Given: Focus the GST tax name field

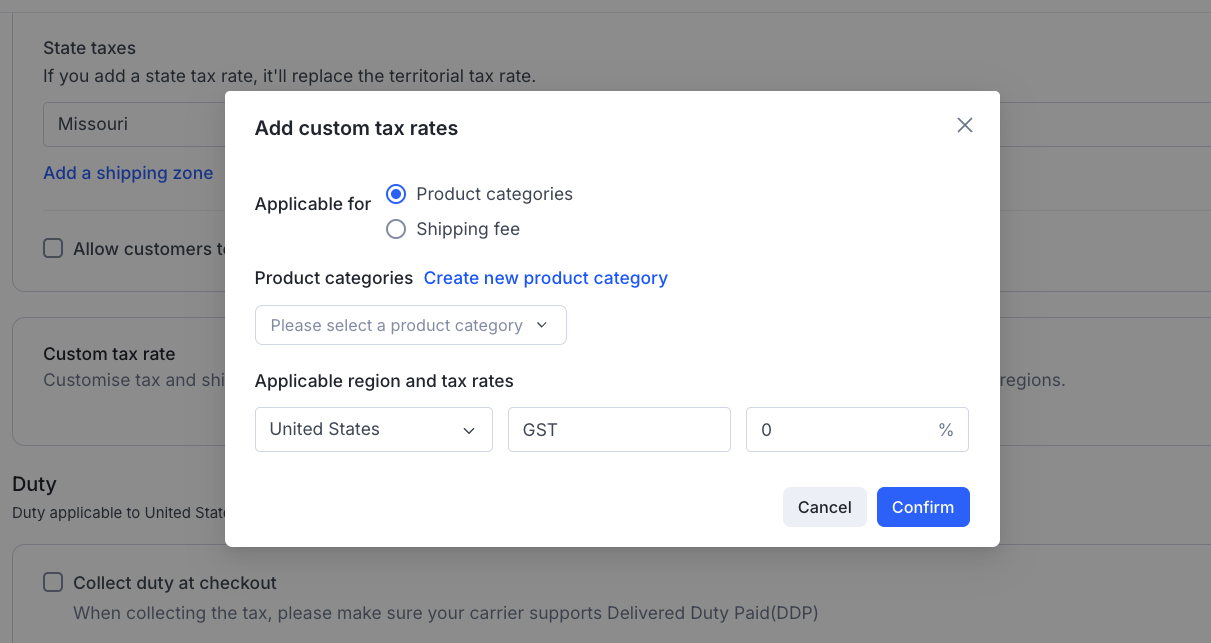Looking at the screenshot, I should [619, 429].
